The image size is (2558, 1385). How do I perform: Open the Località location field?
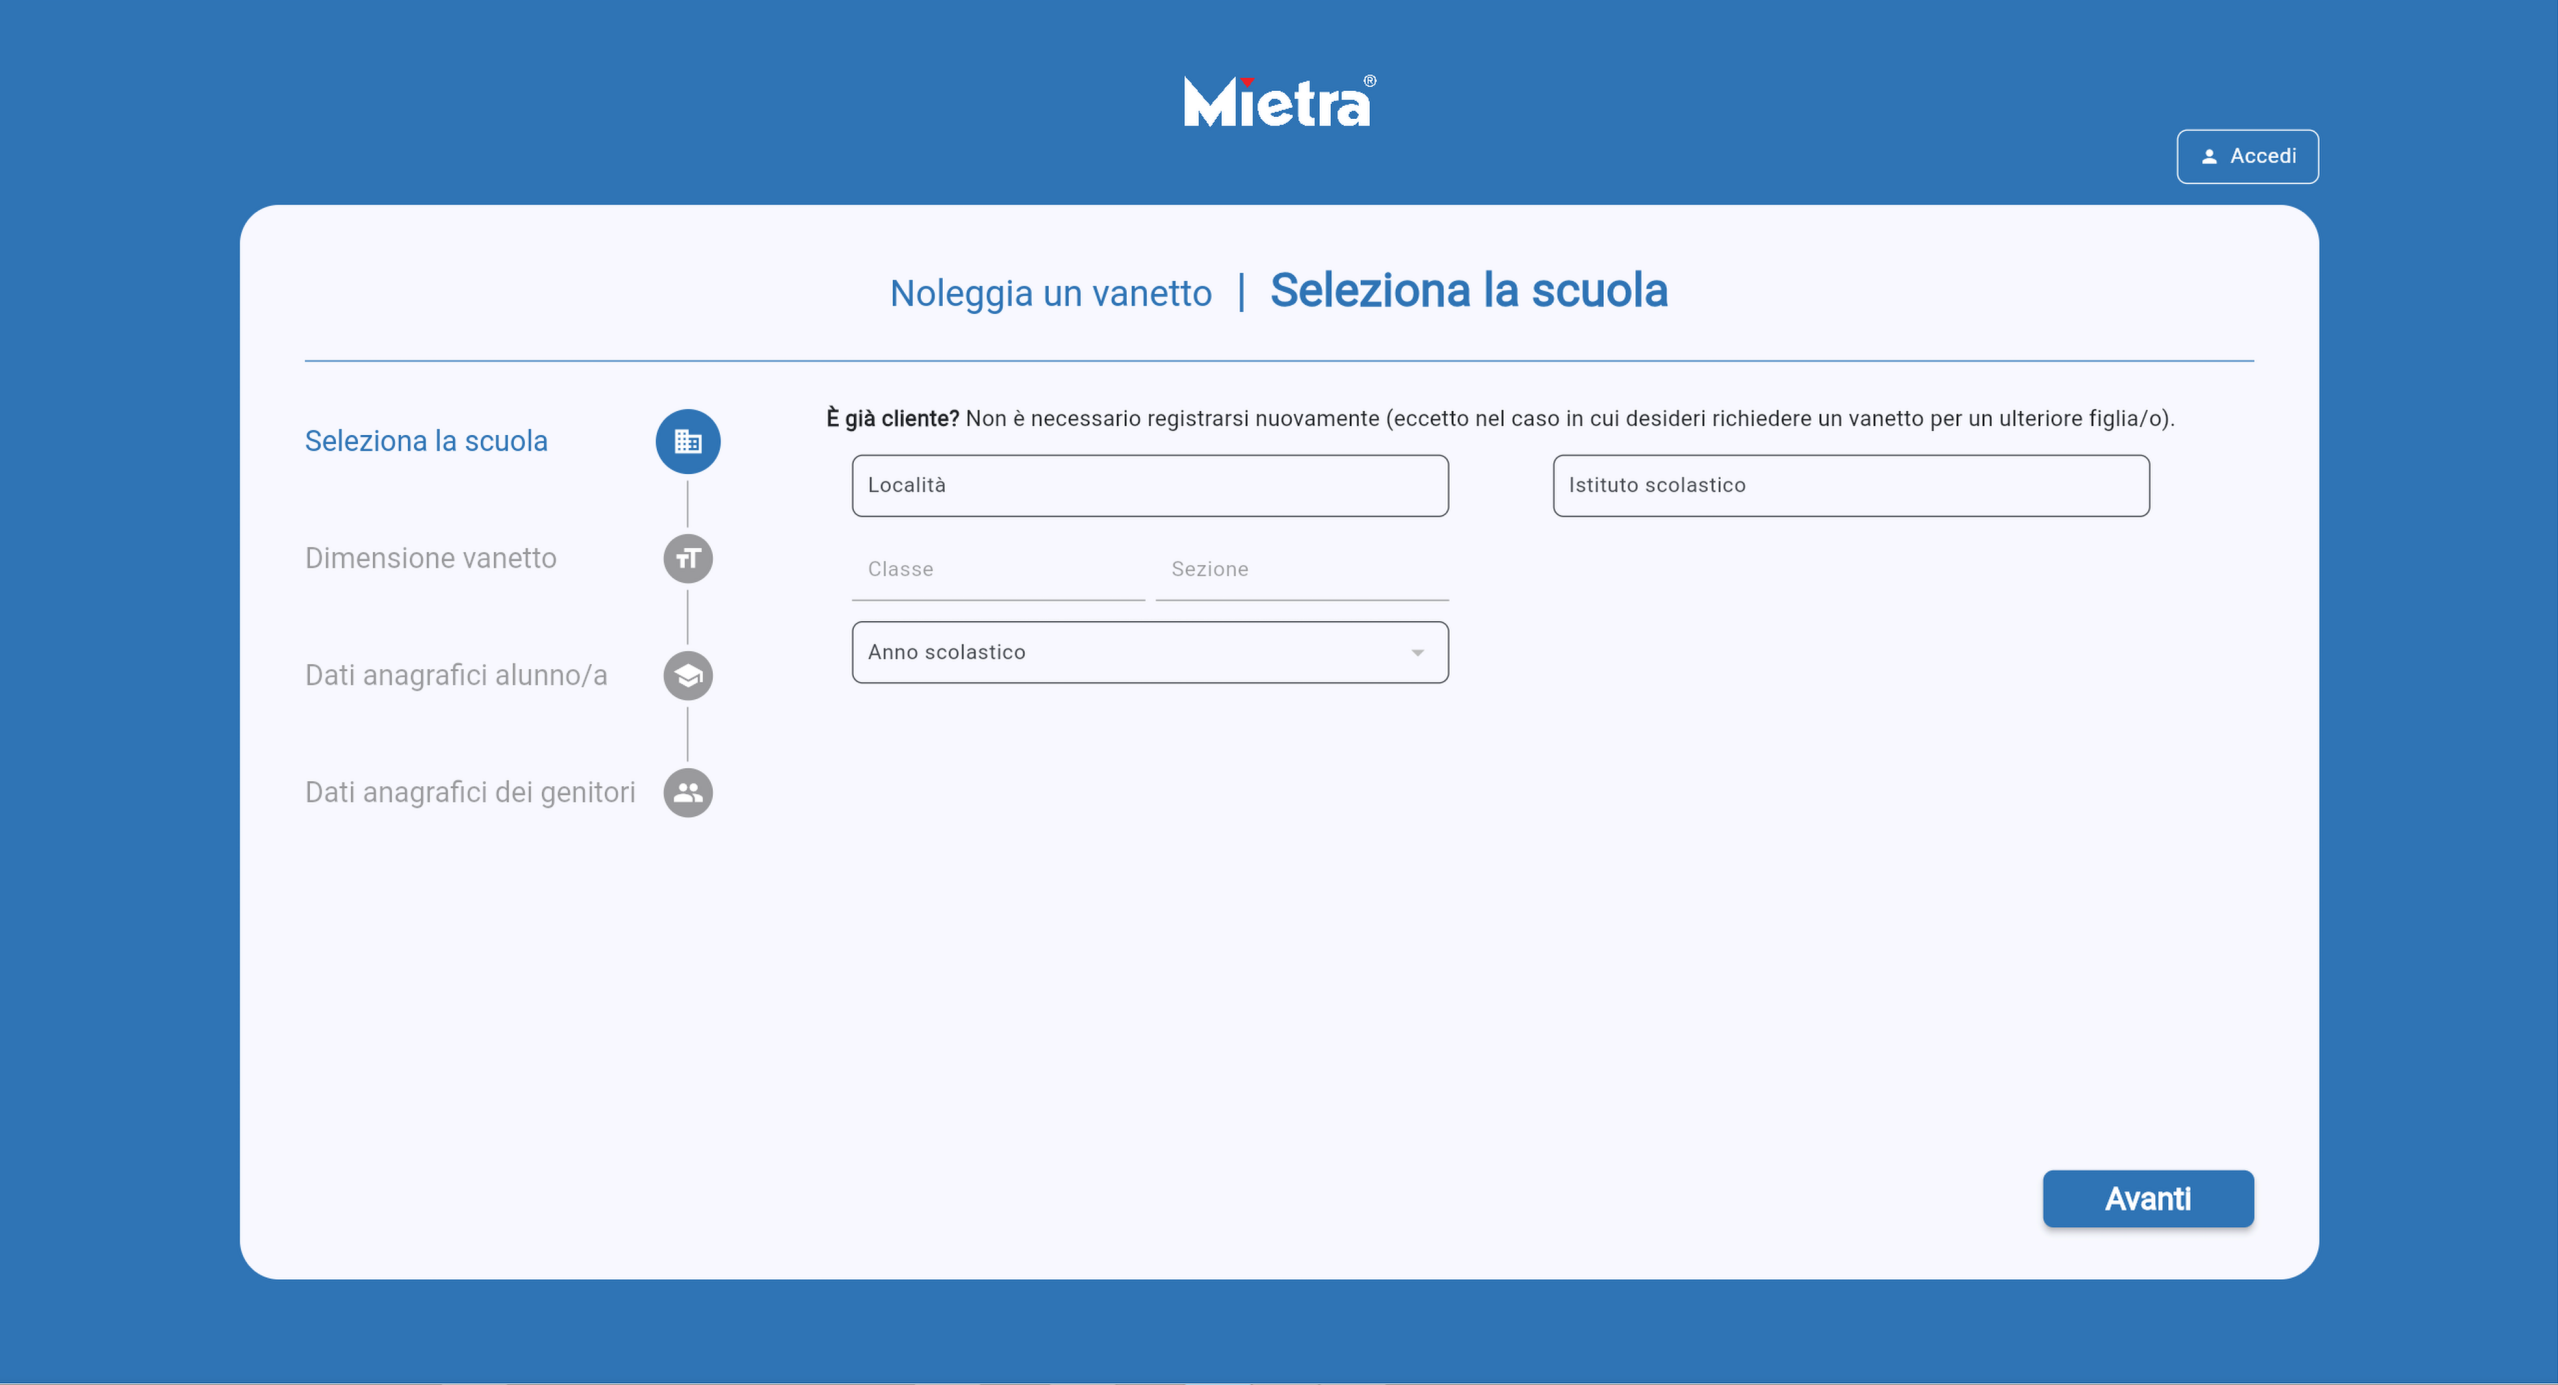pos(1149,486)
